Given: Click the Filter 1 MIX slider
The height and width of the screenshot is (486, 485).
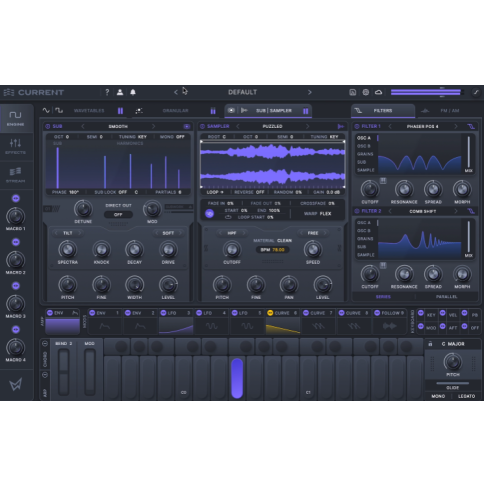Looking at the screenshot, I should coord(468,152).
